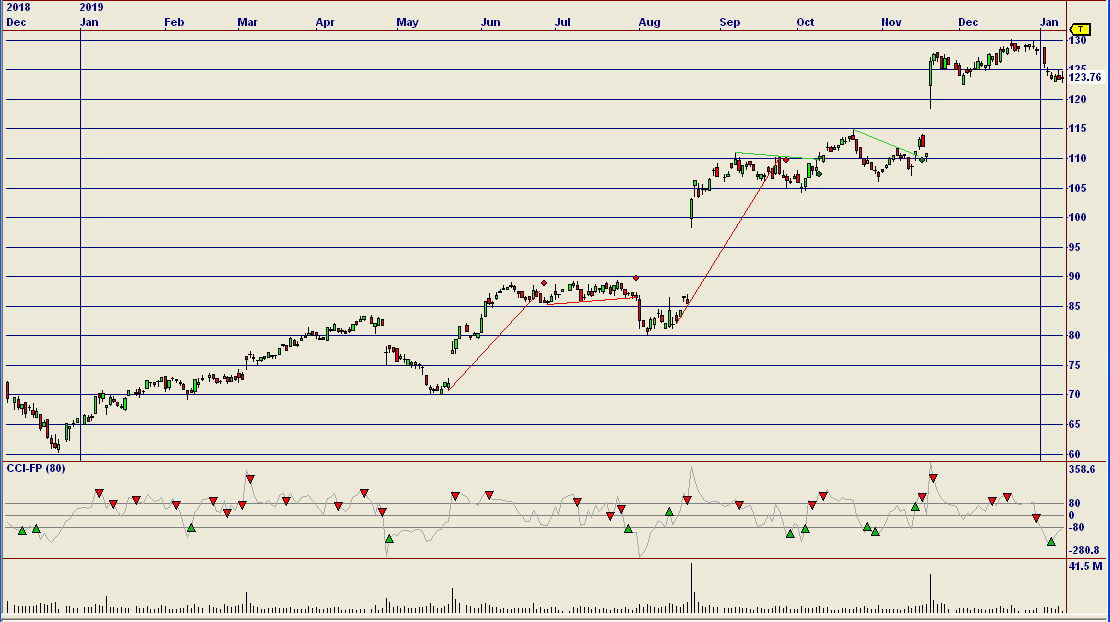Viewport: 1110px width, 622px height.
Task: Select the green trendline descending from October high
Action: tap(888, 143)
